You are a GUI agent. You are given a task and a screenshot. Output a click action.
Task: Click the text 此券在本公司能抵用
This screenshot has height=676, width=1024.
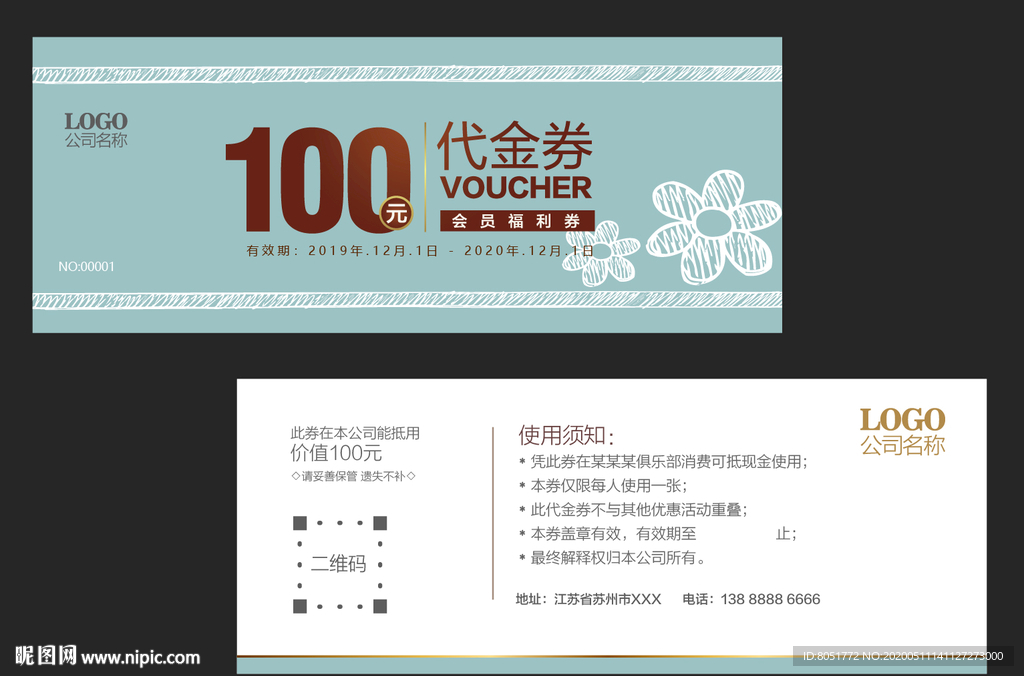[x=355, y=433]
